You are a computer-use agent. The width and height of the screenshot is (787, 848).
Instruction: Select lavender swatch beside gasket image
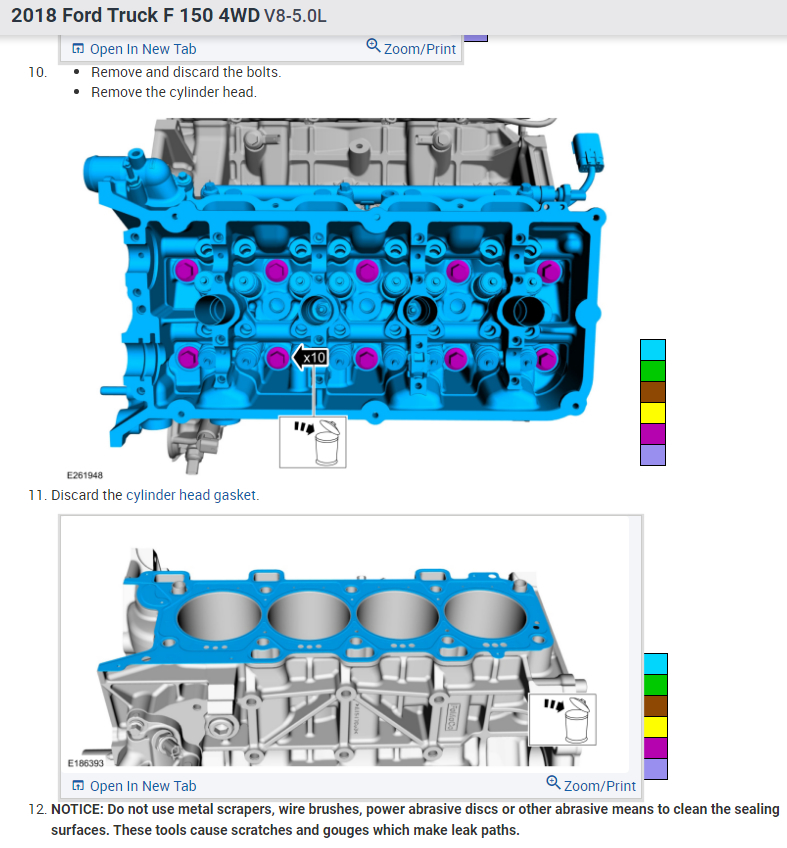pos(656,769)
